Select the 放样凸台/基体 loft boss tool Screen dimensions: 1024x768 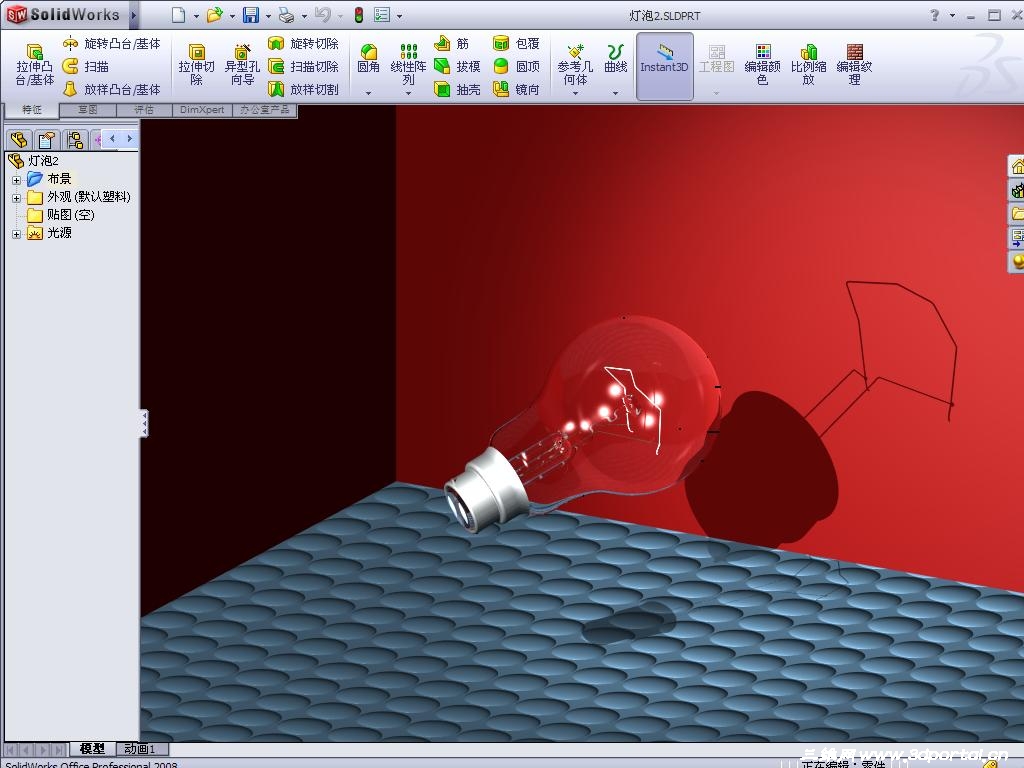click(112, 89)
